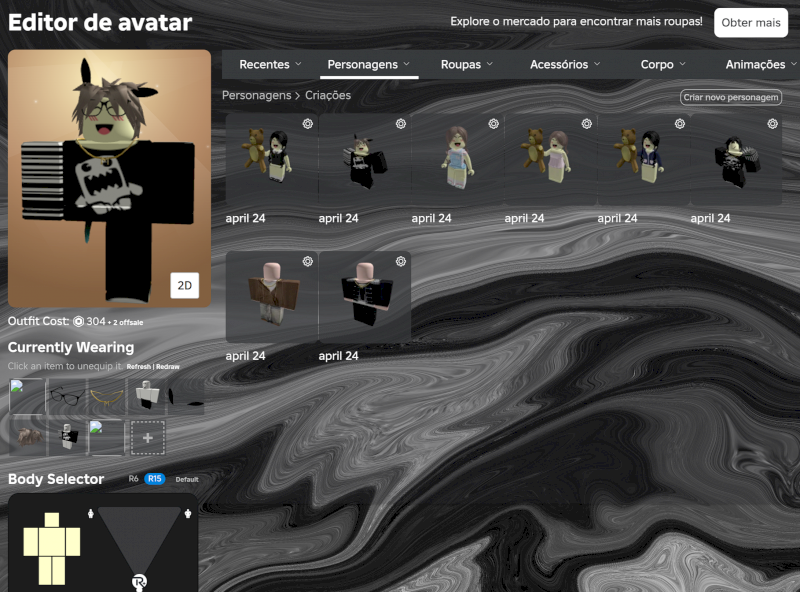Pick the left leg color swatch

tap(45, 571)
